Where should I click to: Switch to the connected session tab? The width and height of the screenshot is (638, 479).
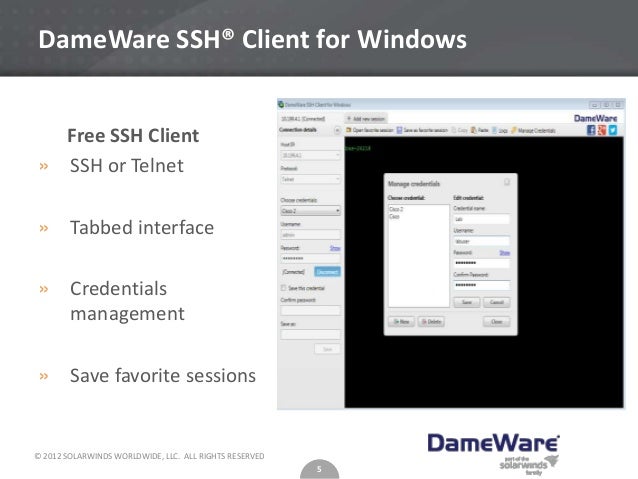pyautogui.click(x=303, y=119)
